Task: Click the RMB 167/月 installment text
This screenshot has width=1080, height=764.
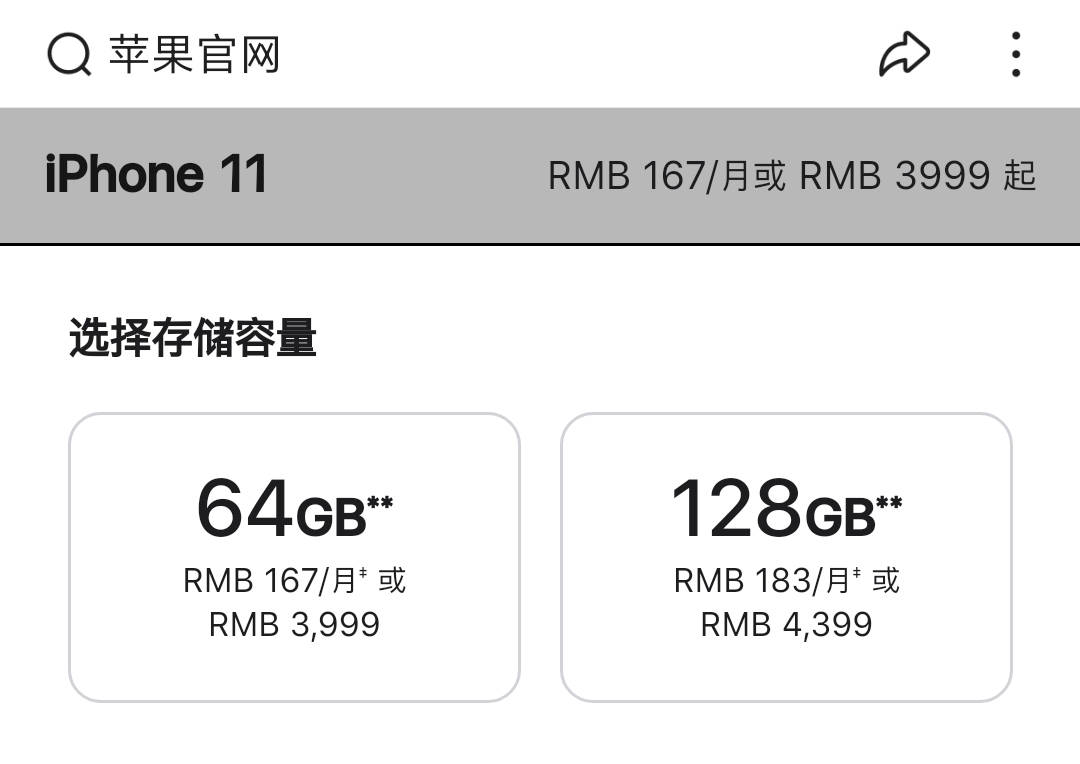Action: tap(269, 580)
